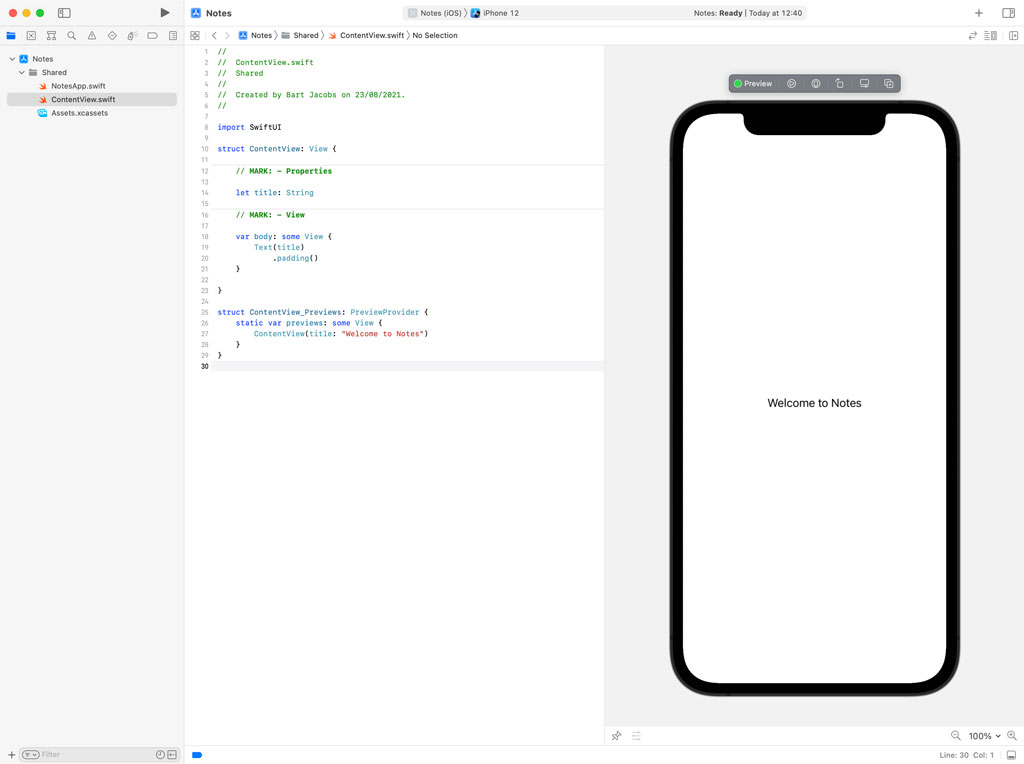Pin the preview canvas
1024x764 pixels.
pos(616,736)
